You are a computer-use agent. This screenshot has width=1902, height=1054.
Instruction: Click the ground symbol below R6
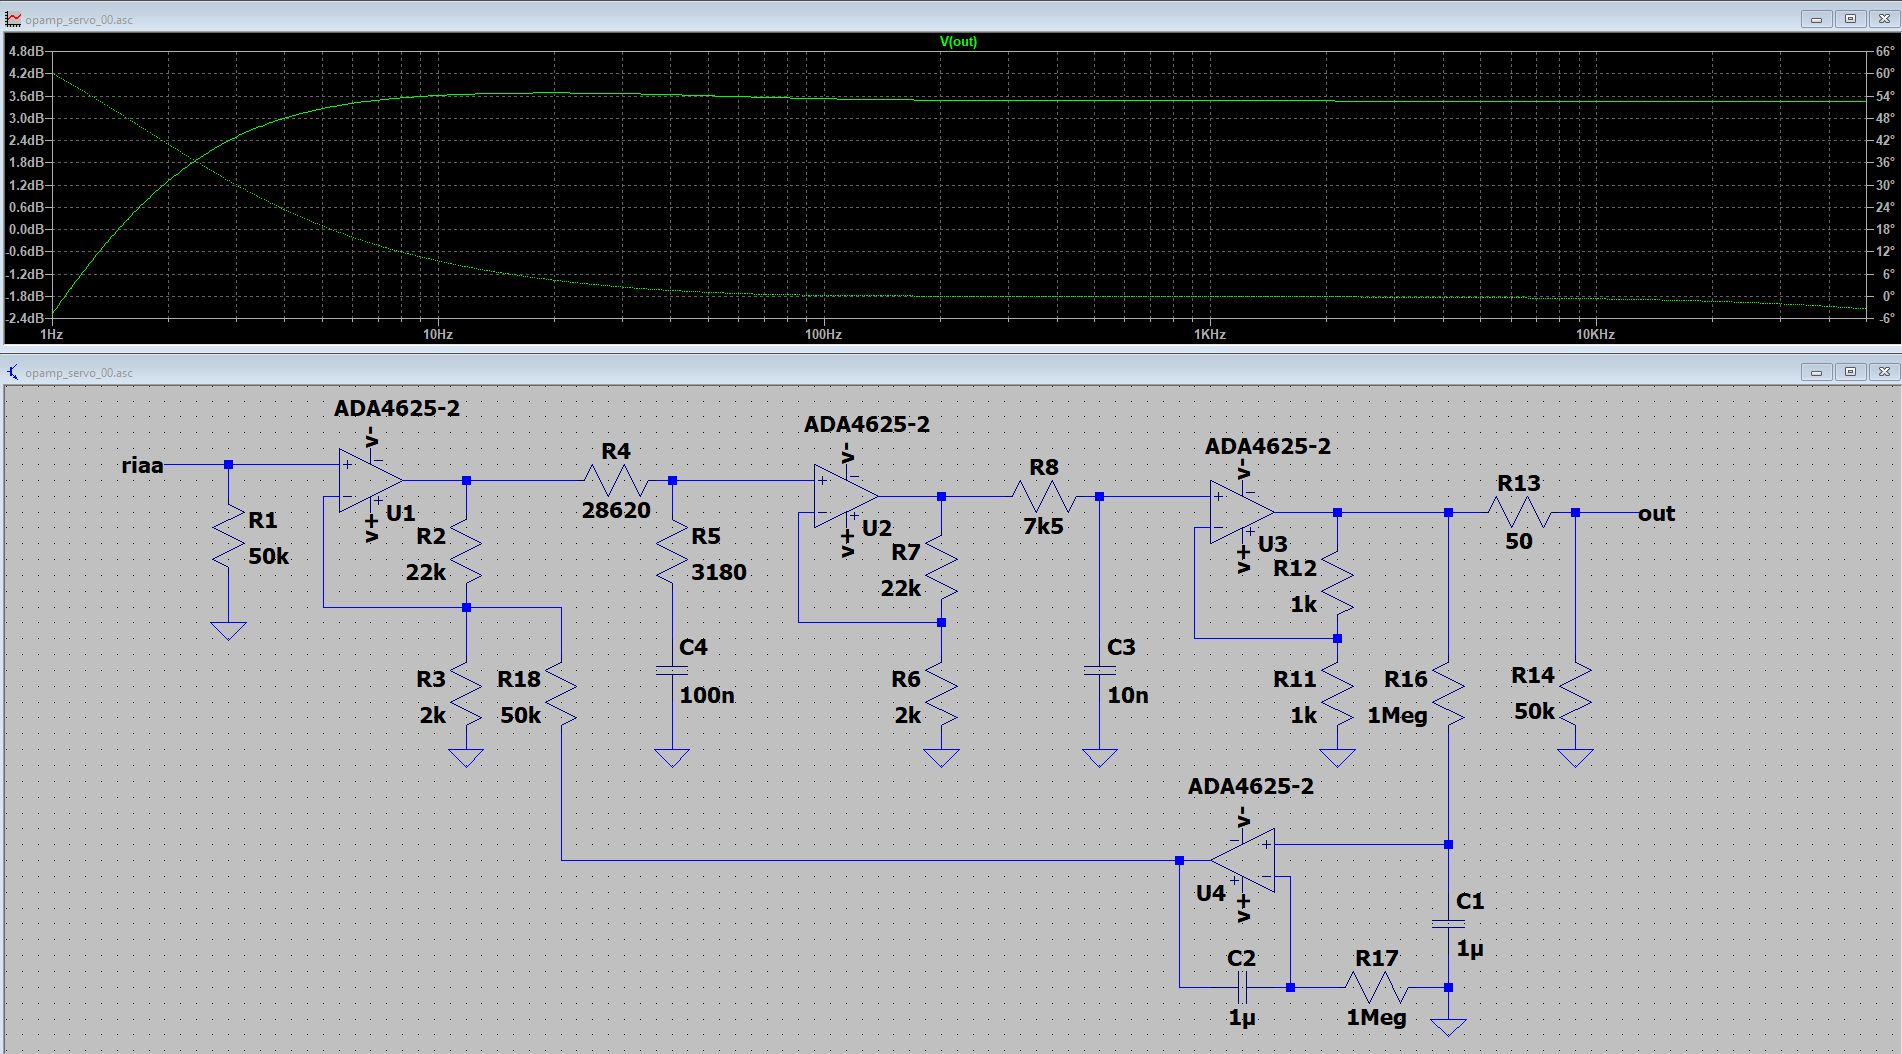point(942,758)
